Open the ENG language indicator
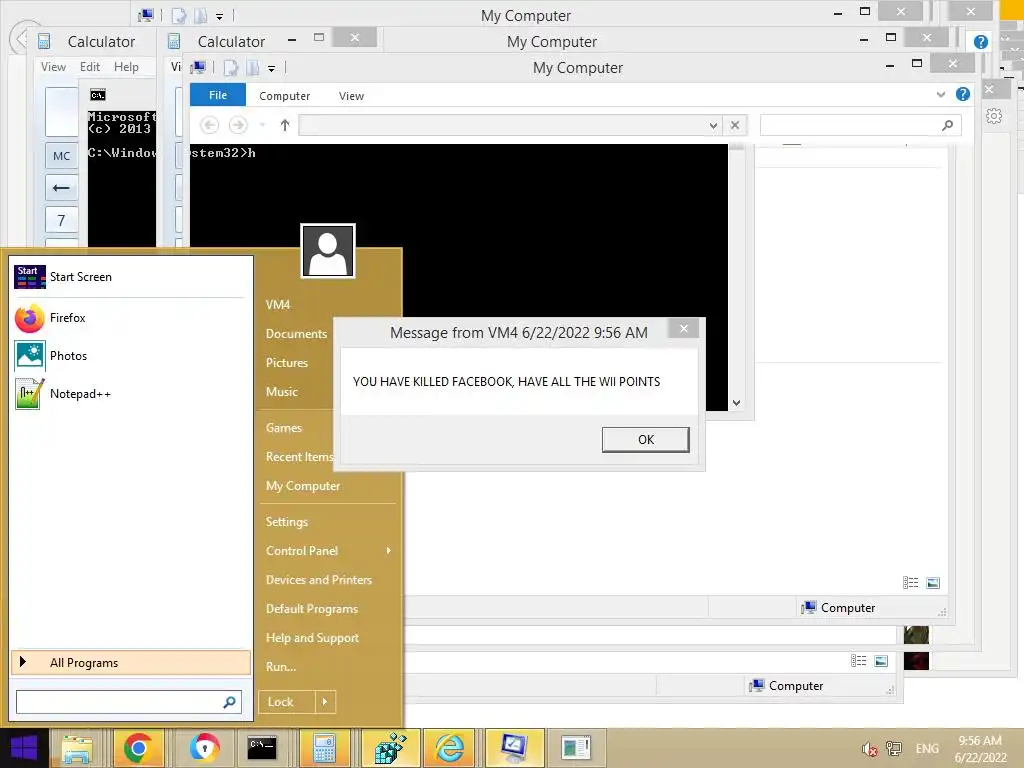Image resolution: width=1024 pixels, height=768 pixels. (x=927, y=748)
